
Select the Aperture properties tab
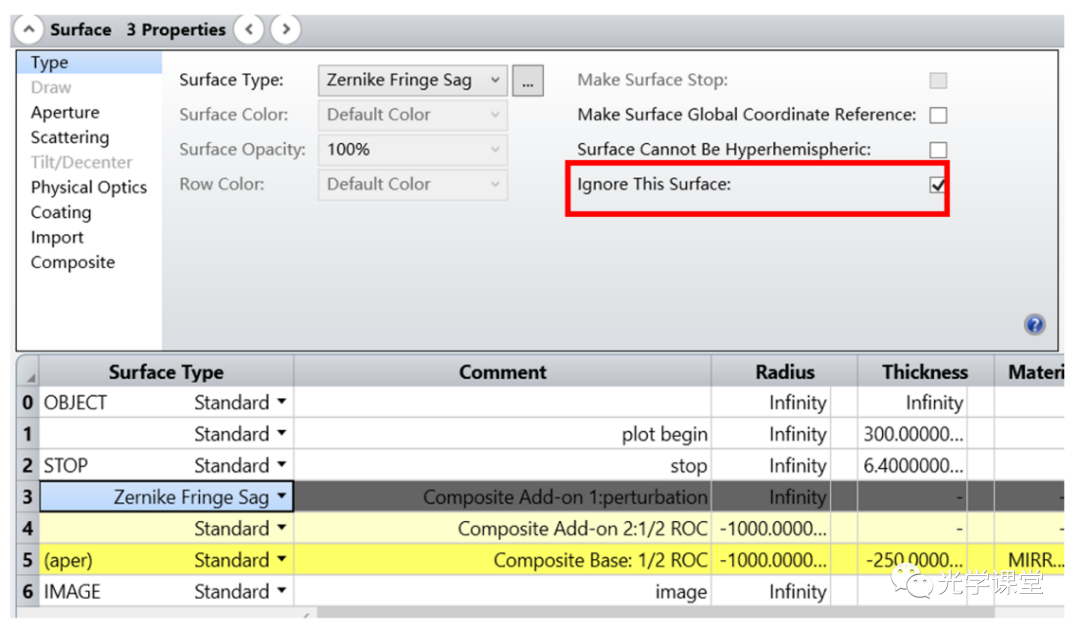tap(65, 112)
